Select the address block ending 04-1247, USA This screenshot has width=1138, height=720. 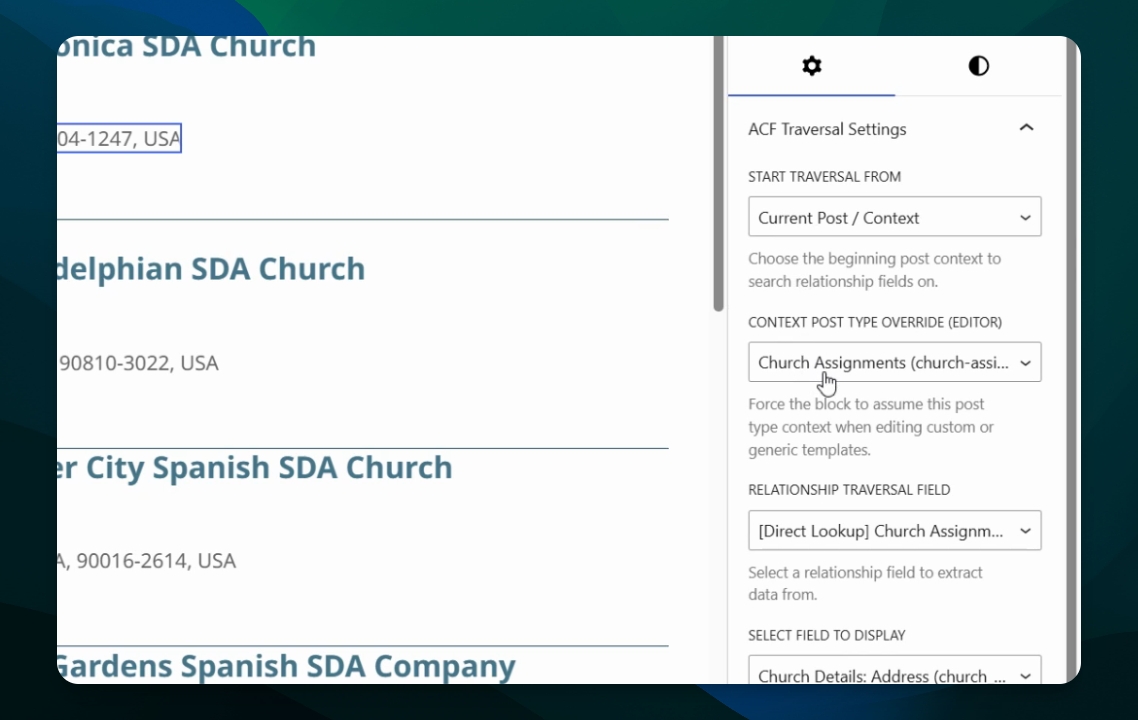click(119, 138)
